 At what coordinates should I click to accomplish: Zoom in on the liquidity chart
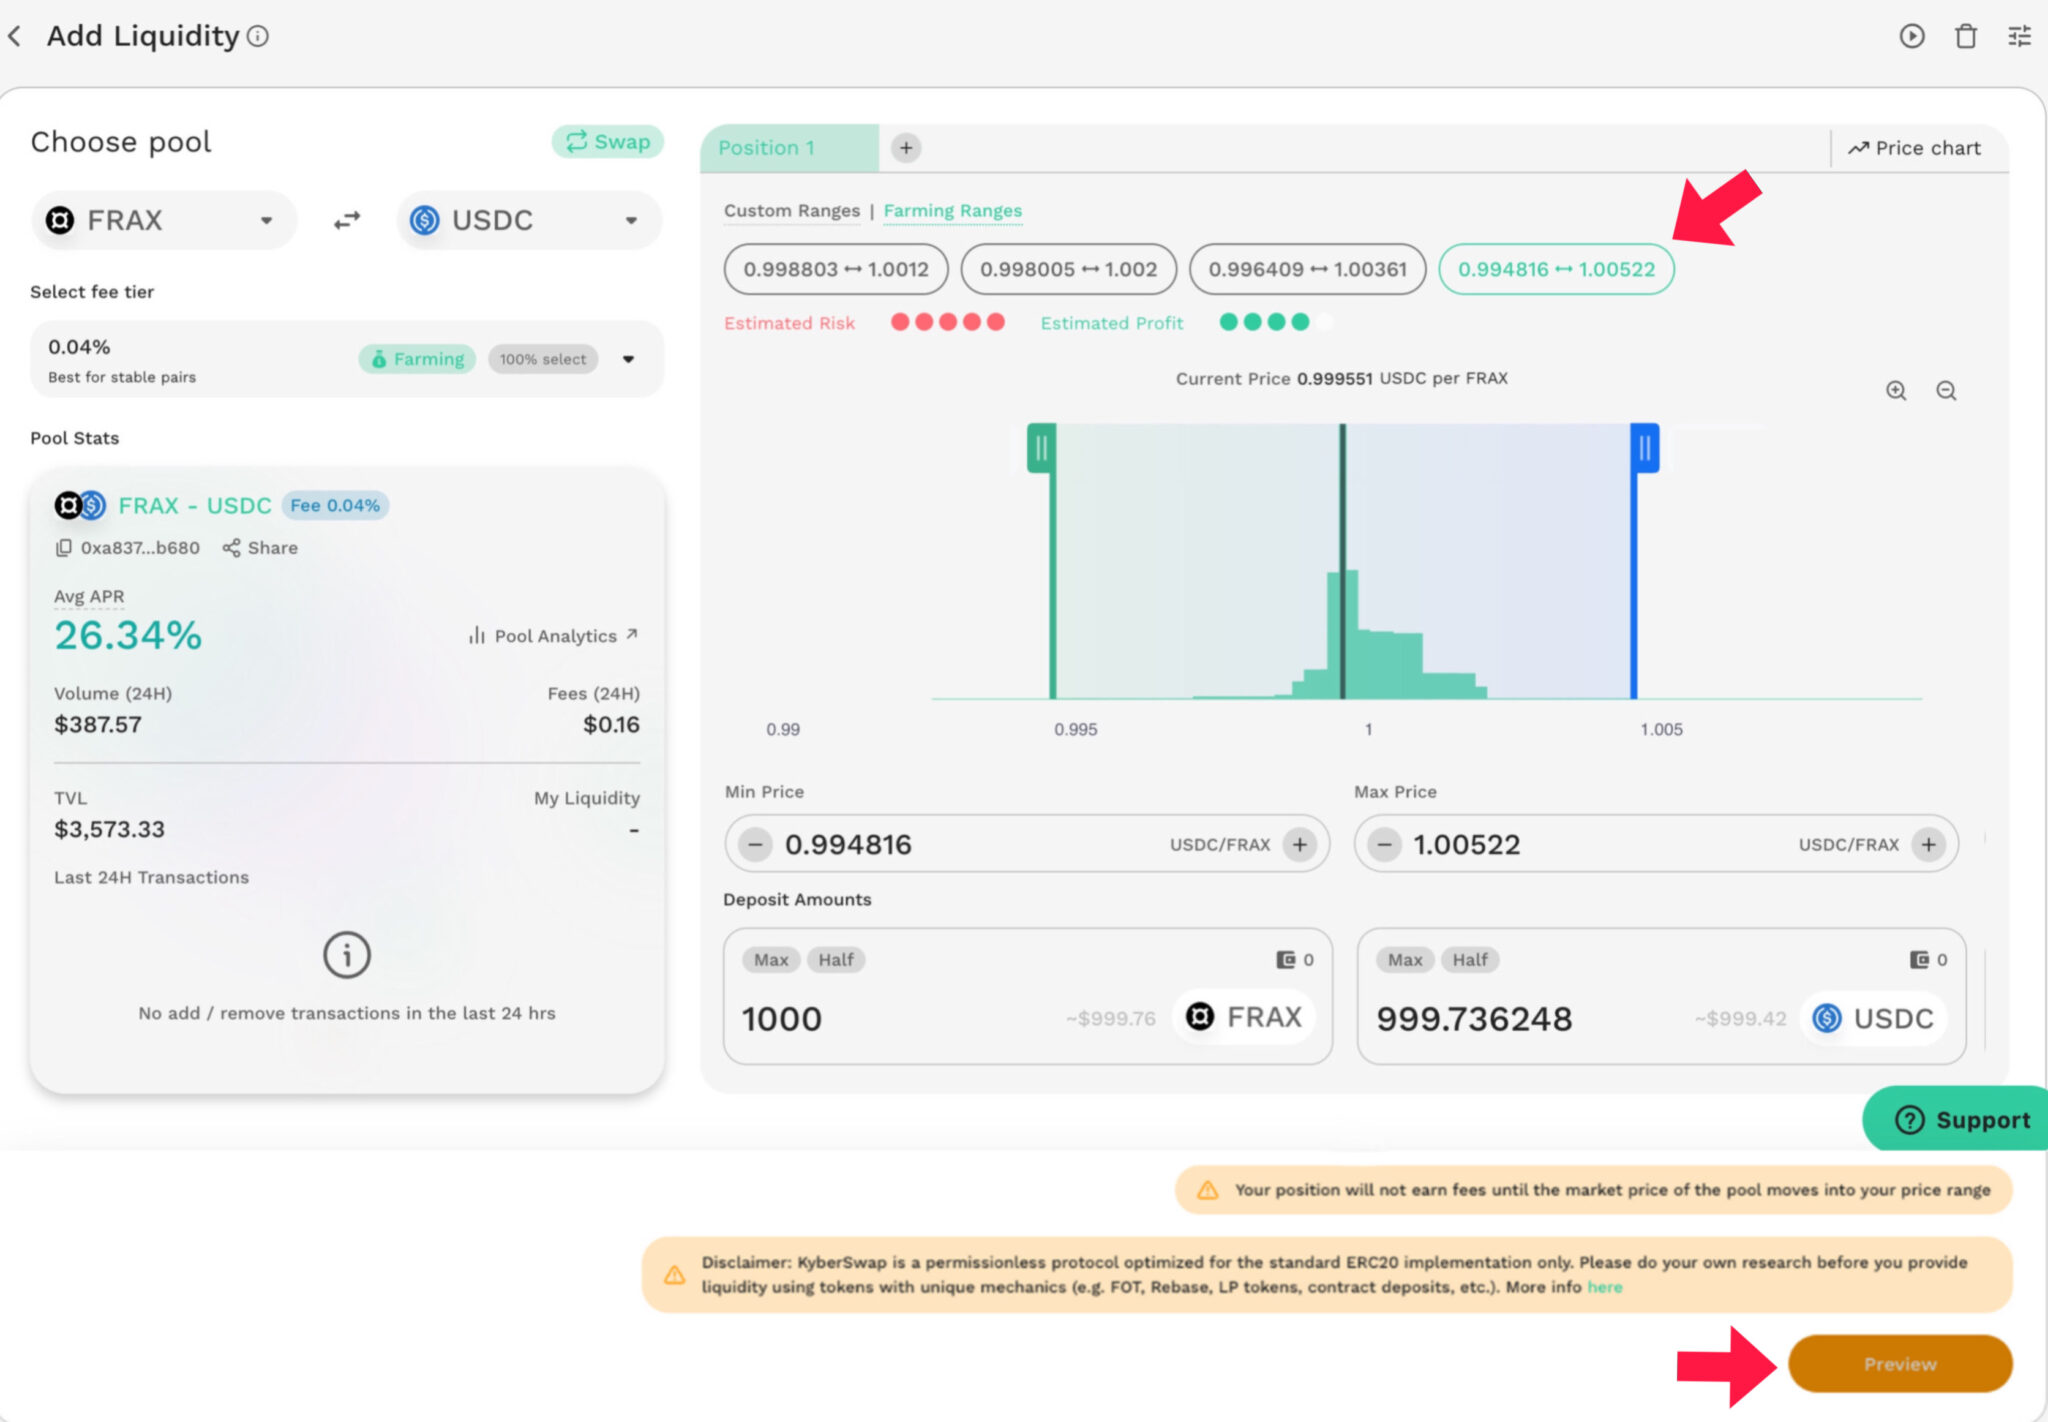1896,390
